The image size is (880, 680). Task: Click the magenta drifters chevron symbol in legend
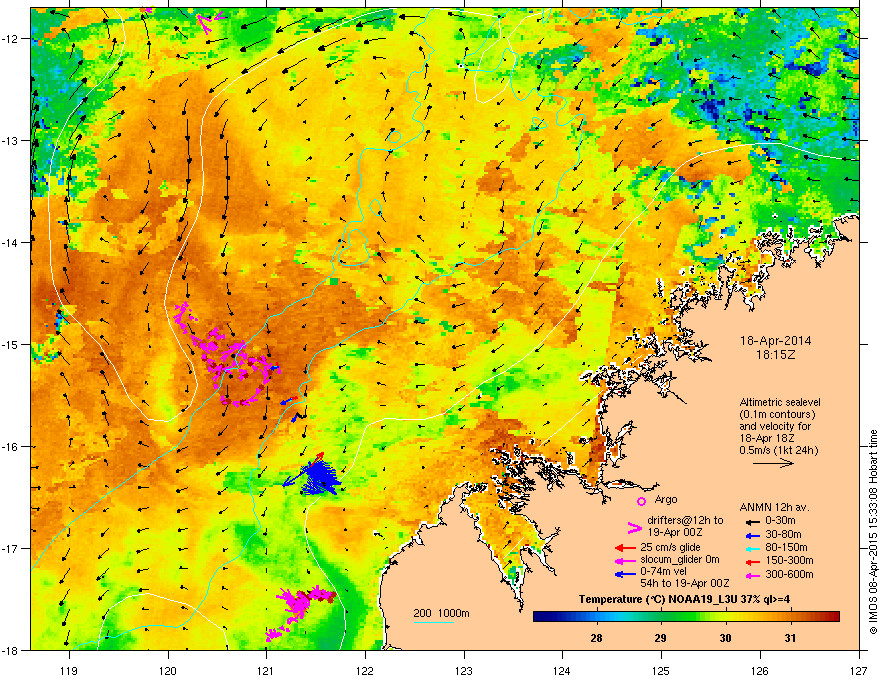coord(634,527)
